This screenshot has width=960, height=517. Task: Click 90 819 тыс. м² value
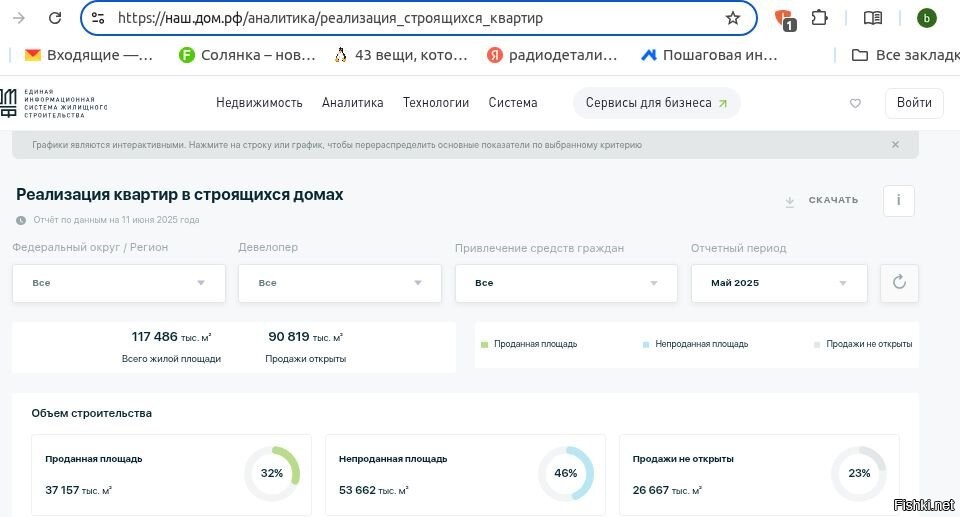(306, 337)
